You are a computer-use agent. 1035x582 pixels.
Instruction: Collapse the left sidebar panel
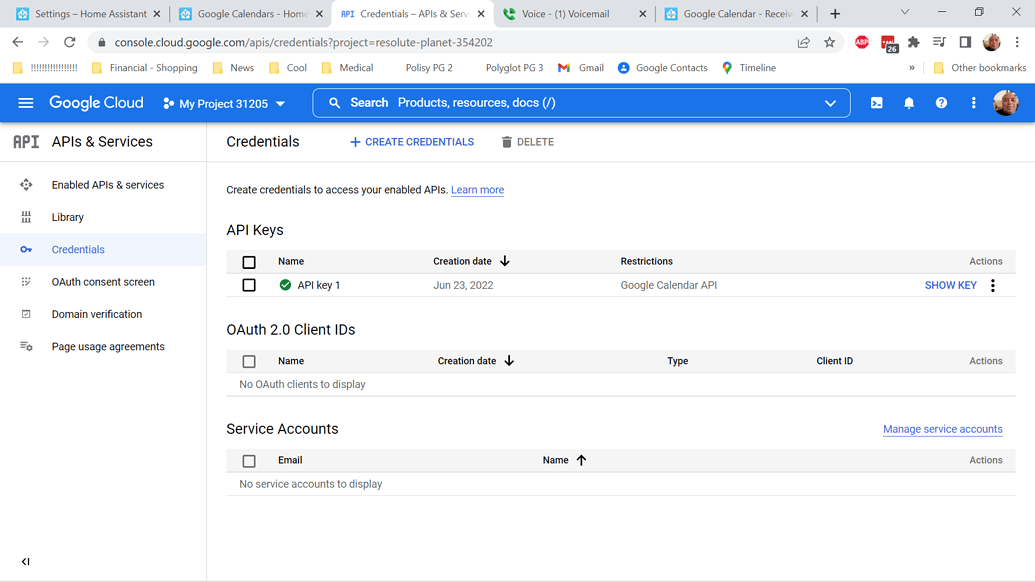[26, 562]
